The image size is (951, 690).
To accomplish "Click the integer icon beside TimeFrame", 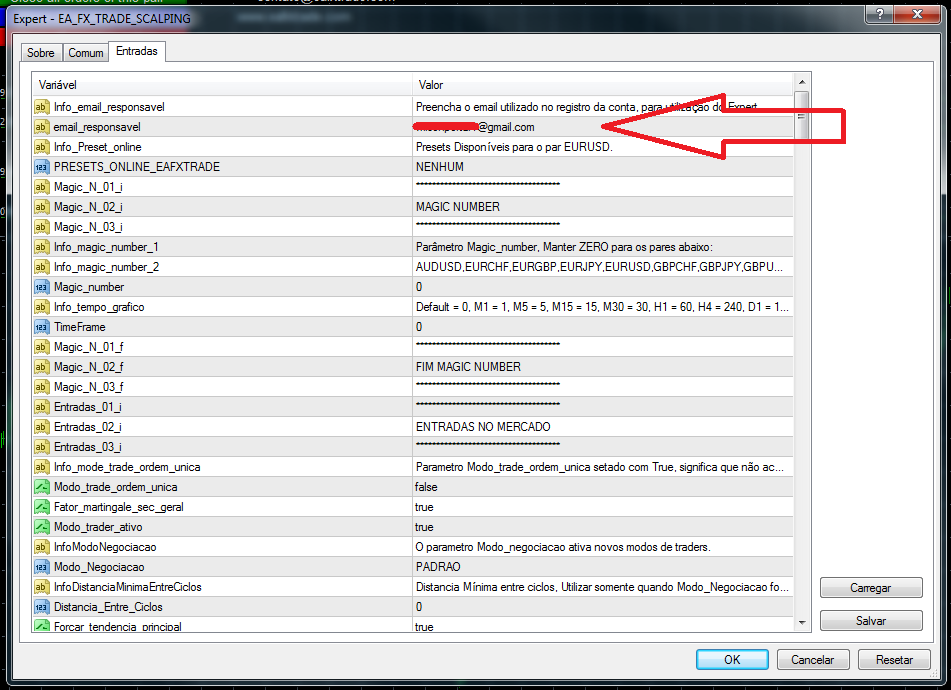I will pyautogui.click(x=41, y=327).
